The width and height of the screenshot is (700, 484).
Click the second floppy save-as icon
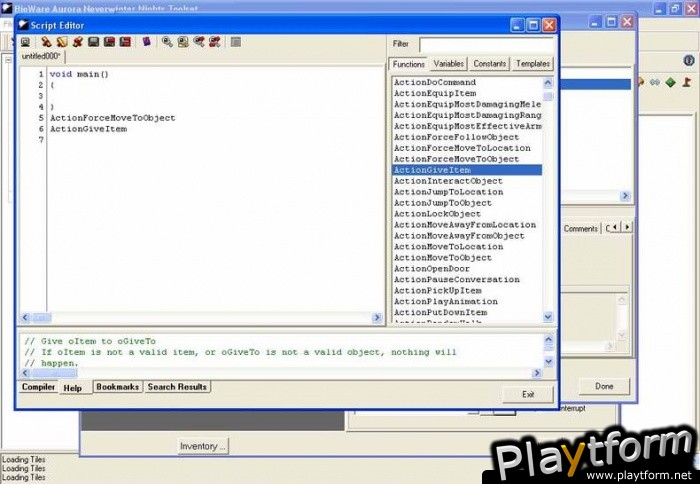[x=109, y=42]
